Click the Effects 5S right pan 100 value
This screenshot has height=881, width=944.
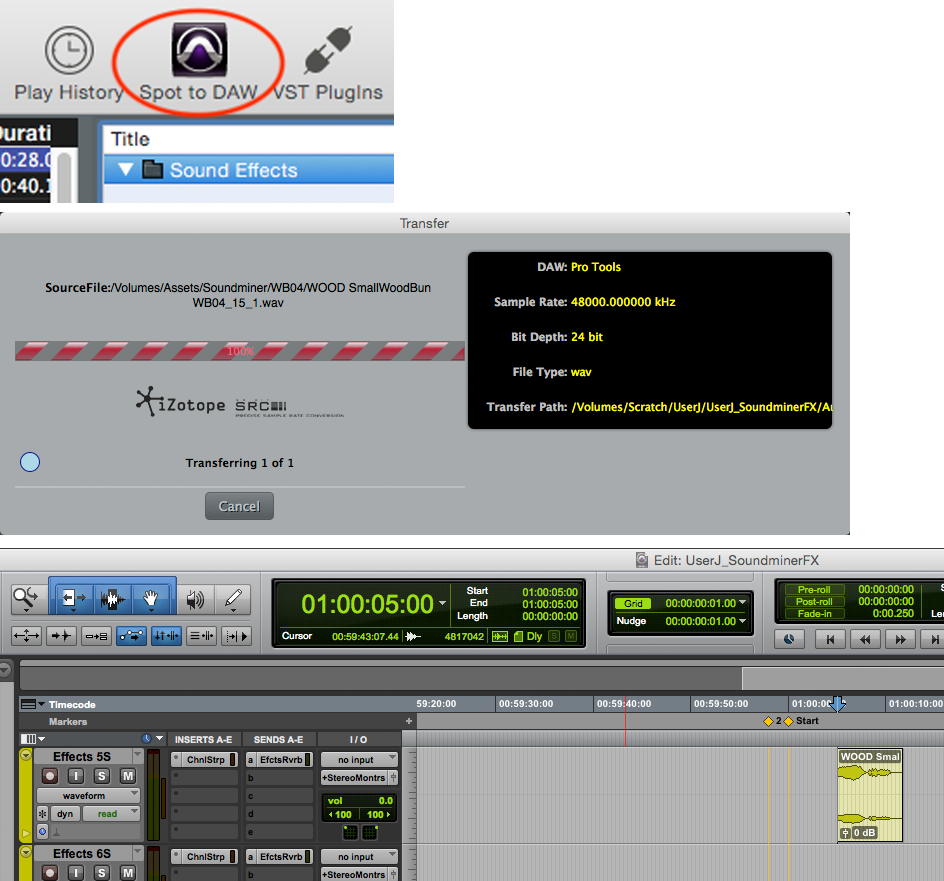pyautogui.click(x=377, y=814)
